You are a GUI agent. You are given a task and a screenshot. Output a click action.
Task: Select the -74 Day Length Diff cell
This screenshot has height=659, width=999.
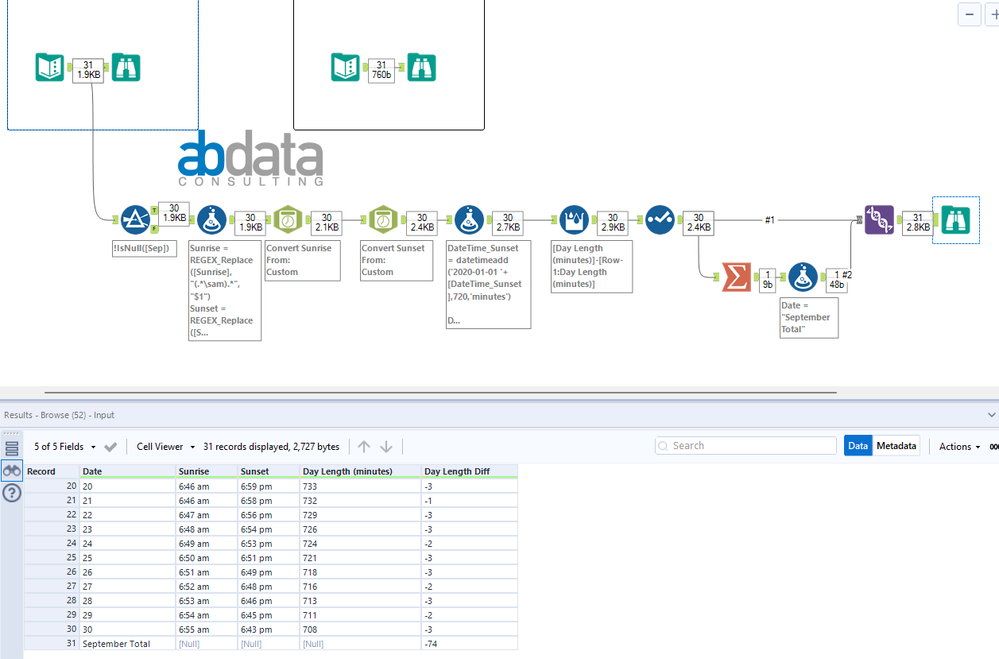tap(470, 644)
